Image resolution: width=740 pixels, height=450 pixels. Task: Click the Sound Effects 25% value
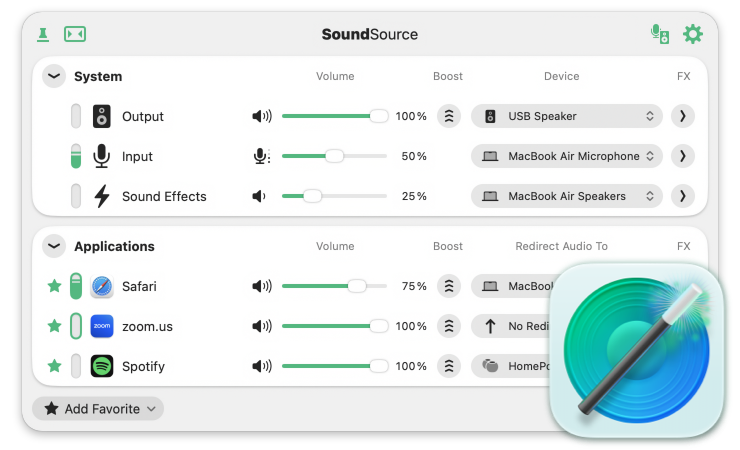click(414, 196)
